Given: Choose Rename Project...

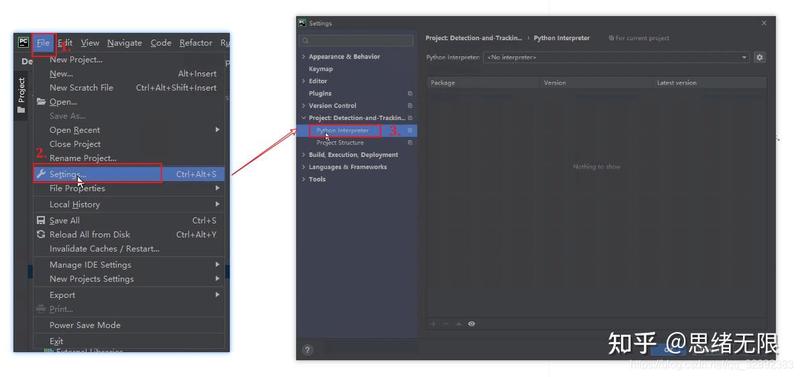Looking at the screenshot, I should coord(83,158).
